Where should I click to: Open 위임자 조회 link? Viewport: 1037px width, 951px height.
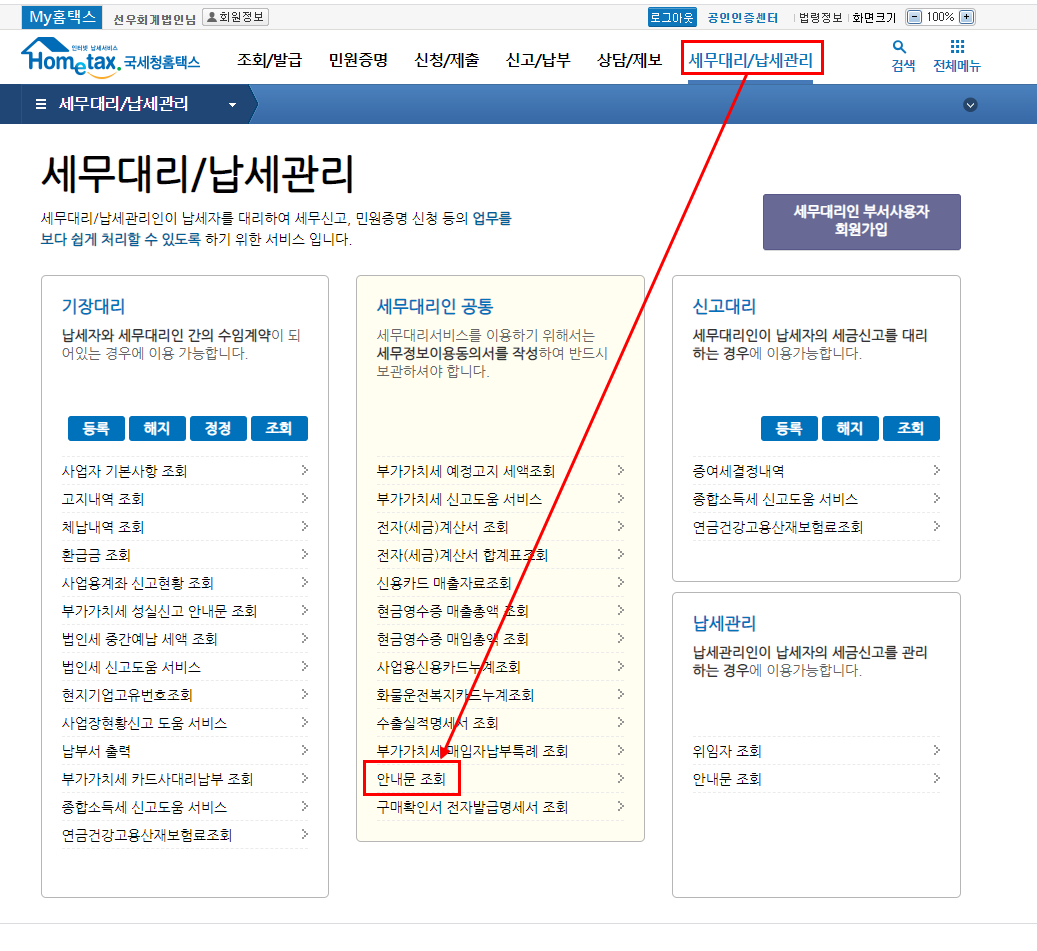point(727,751)
